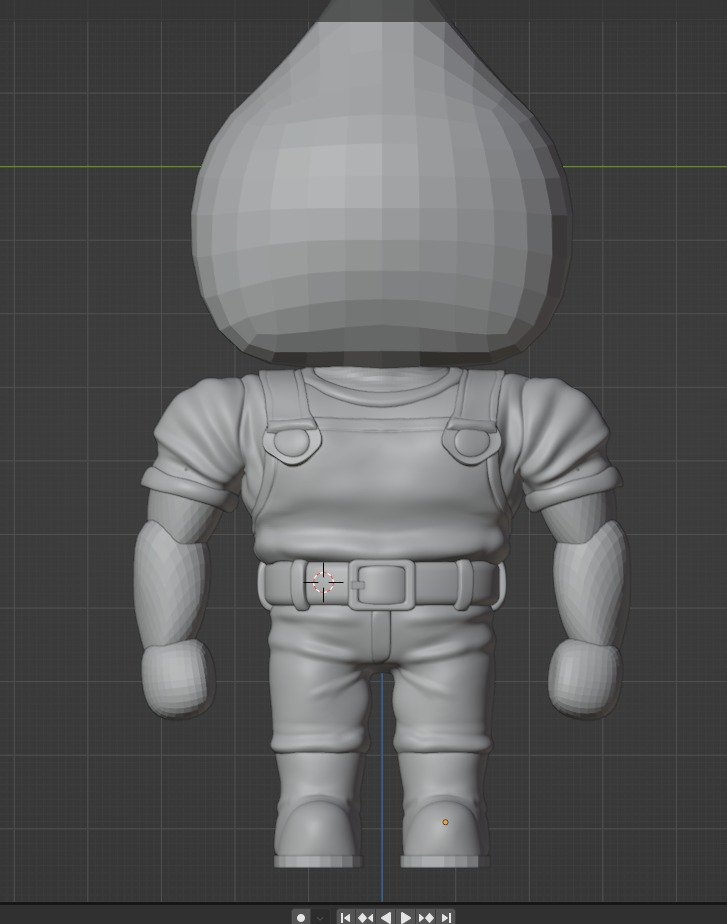Viewport: 727px width, 924px height.
Task: Jump to the timeline start frame
Action: [x=346, y=917]
